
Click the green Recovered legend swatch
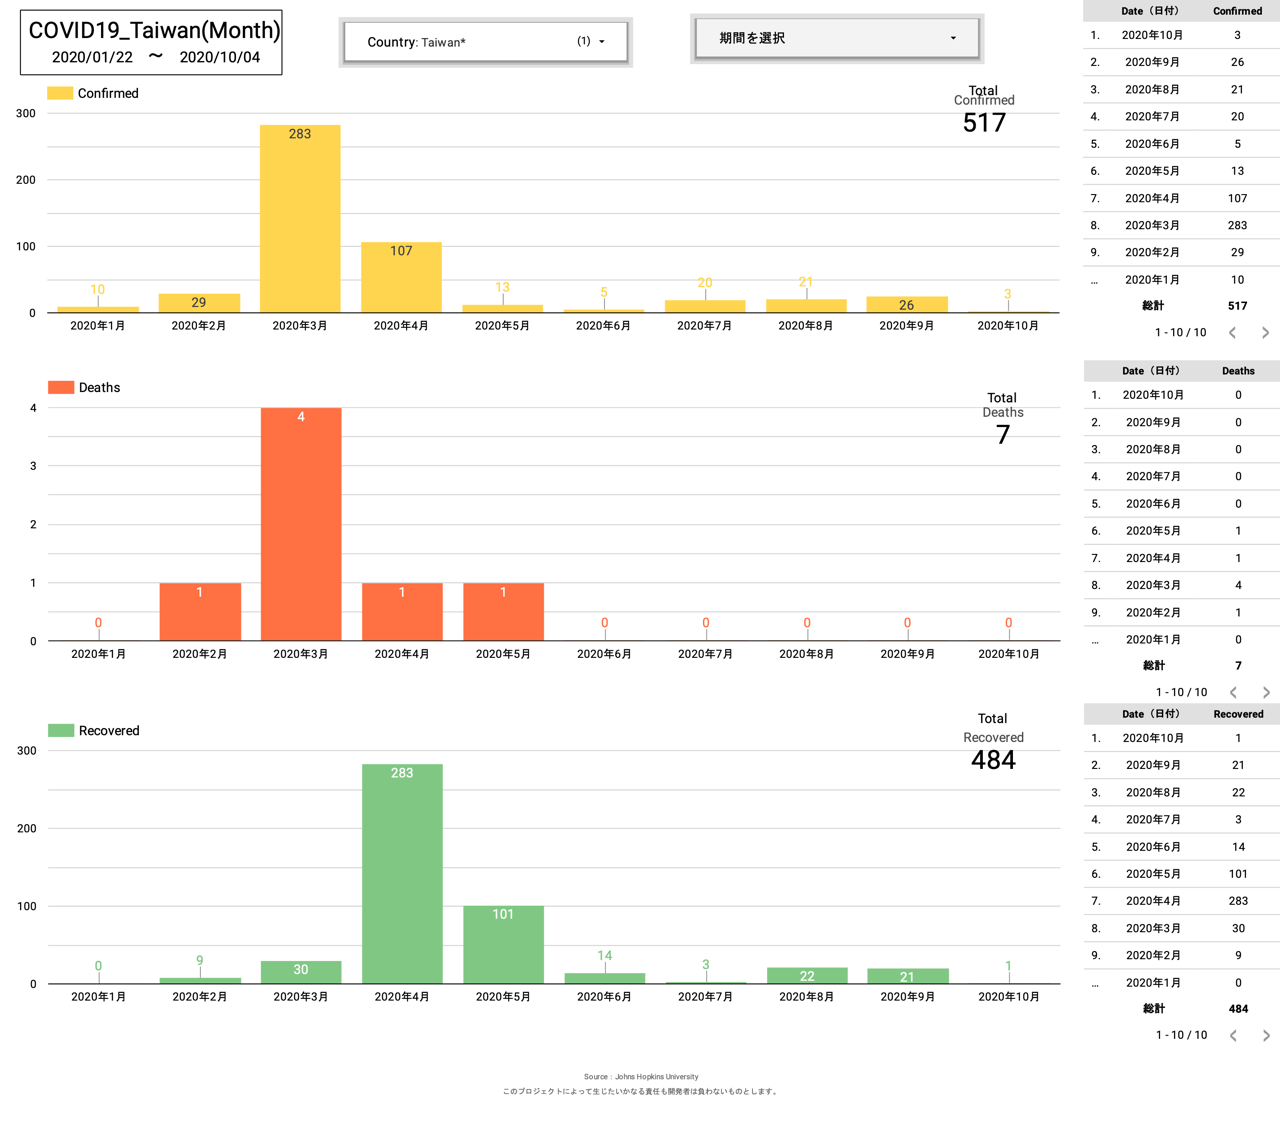(x=61, y=731)
